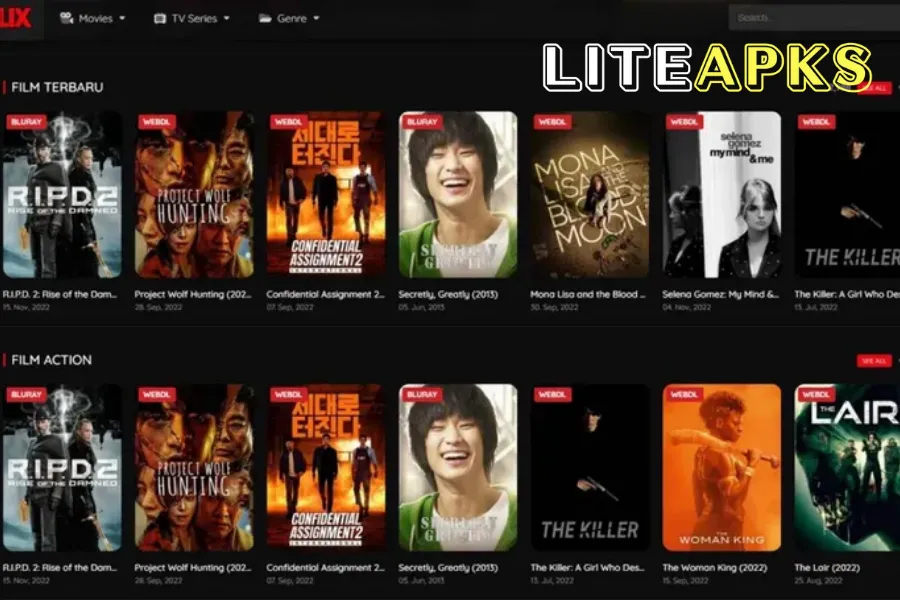Click WEBDL badge on Confidential Assignment 2 in Film Terbaru

pos(289,122)
